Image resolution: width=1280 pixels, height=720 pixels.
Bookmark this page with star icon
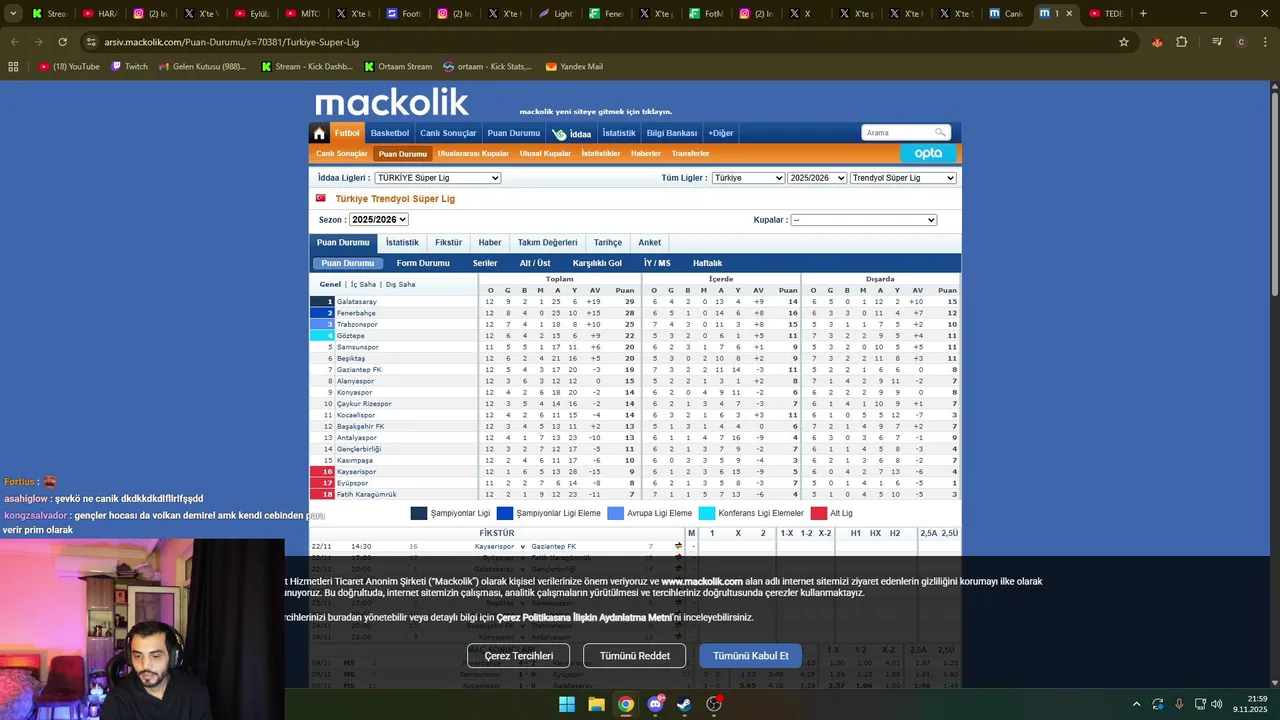pos(1124,42)
